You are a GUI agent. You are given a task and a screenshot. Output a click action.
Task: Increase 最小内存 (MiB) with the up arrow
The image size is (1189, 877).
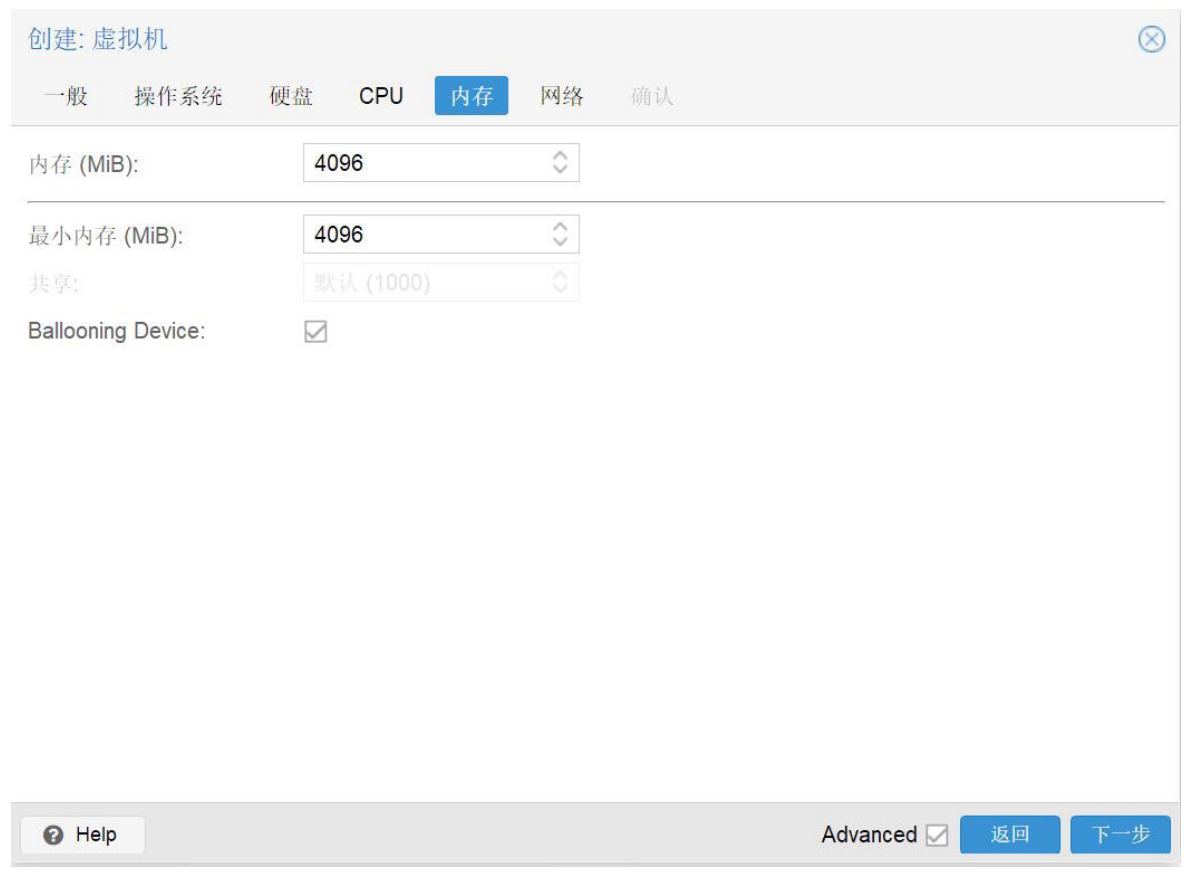561,228
